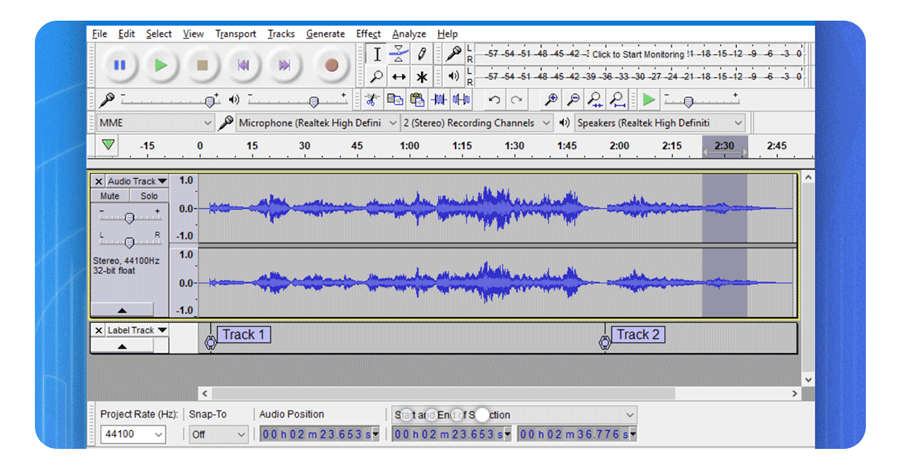The image size is (900, 471).
Task: Mute the Audio Track
Action: click(x=110, y=196)
